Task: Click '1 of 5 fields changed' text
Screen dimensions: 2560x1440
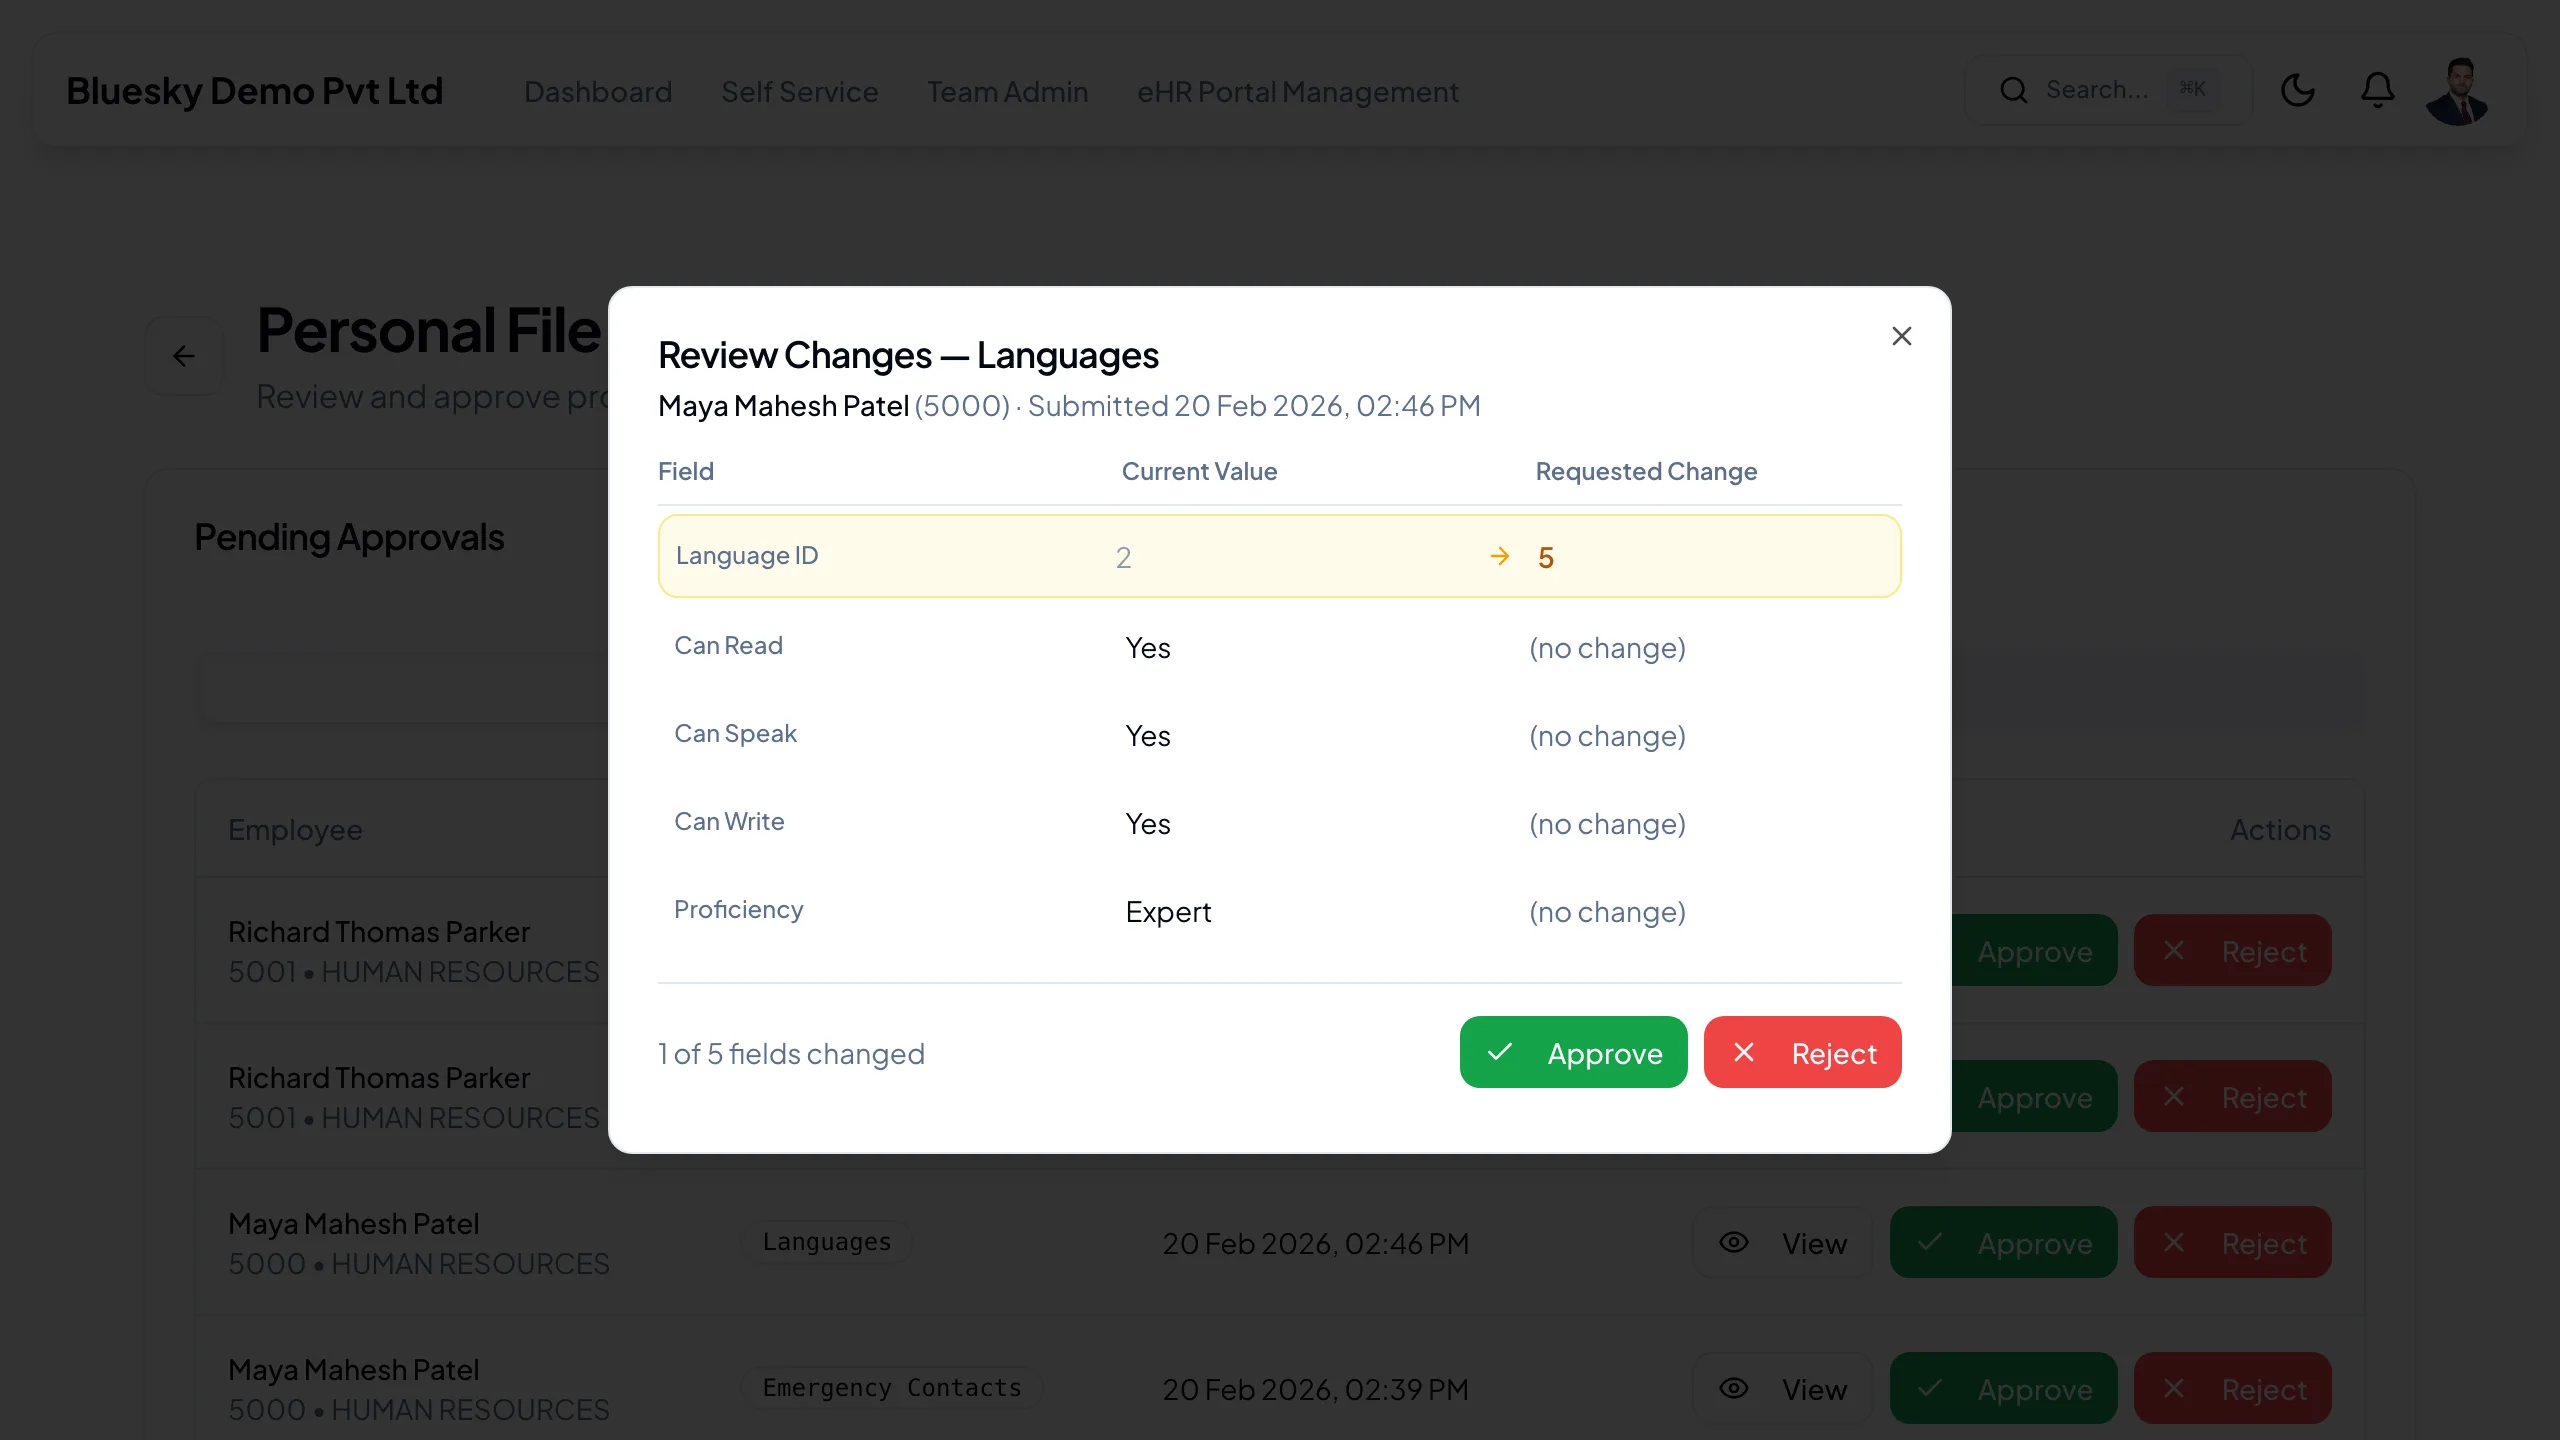Action: click(x=791, y=1054)
